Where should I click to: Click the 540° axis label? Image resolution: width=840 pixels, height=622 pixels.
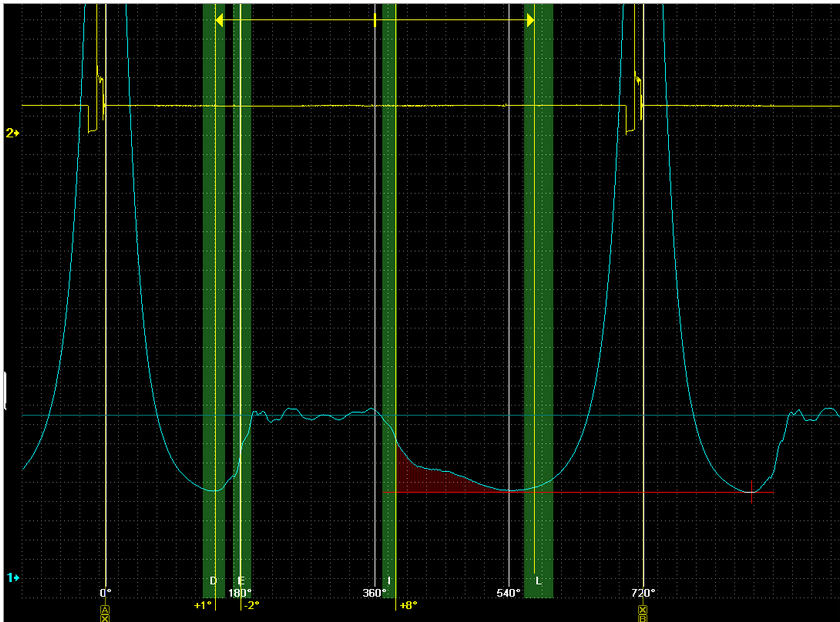click(508, 593)
